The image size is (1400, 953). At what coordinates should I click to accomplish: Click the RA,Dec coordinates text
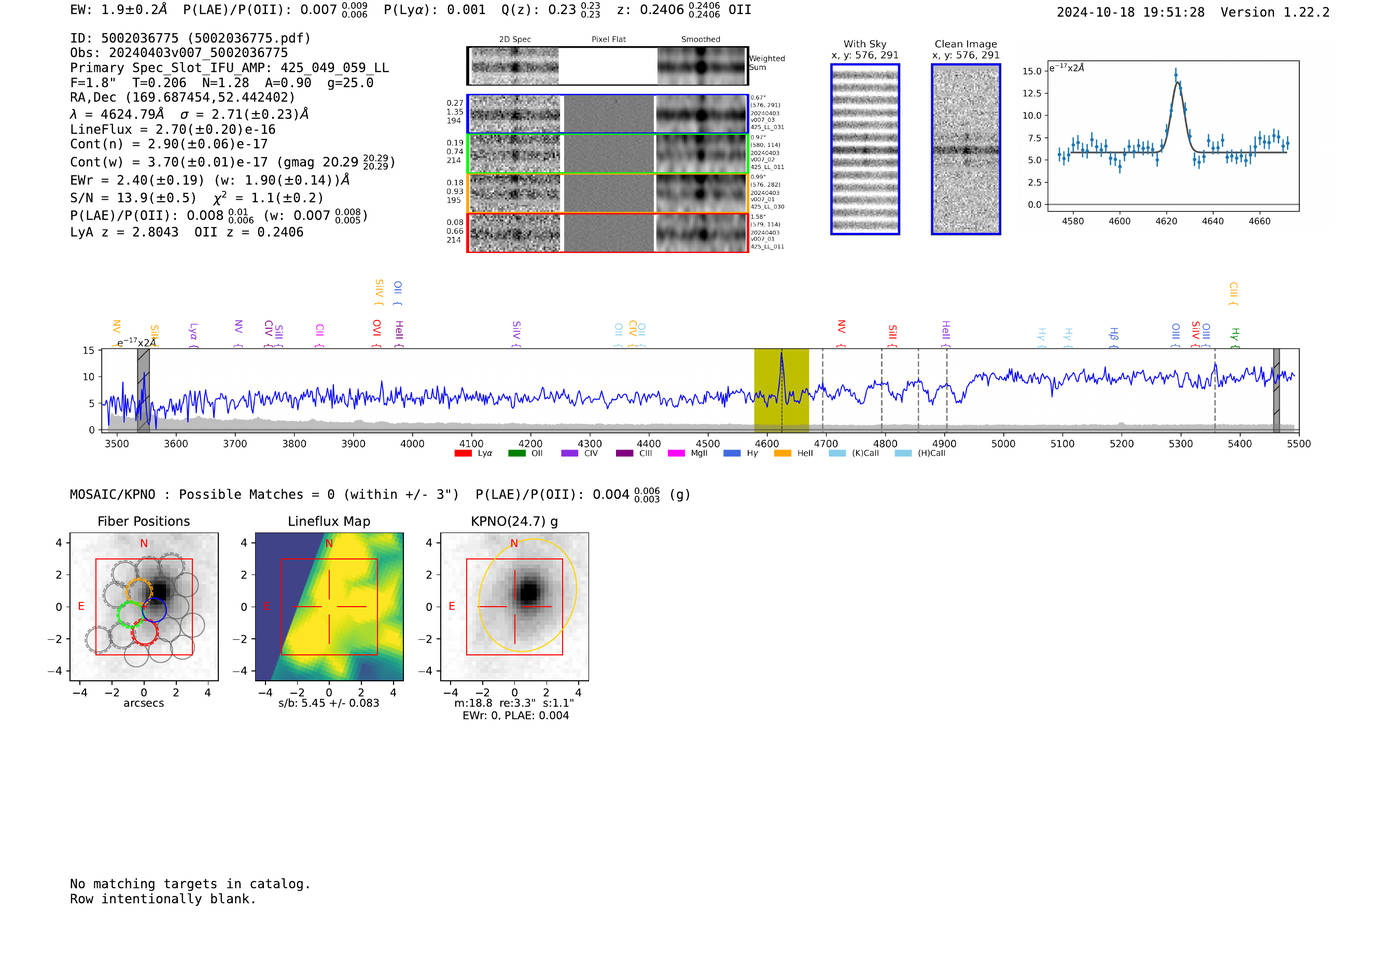pos(183,98)
